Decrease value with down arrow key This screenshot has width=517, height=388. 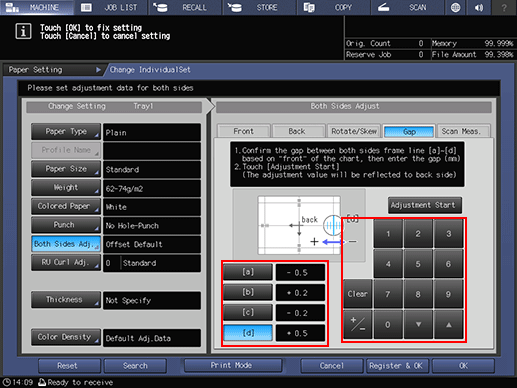click(x=418, y=324)
